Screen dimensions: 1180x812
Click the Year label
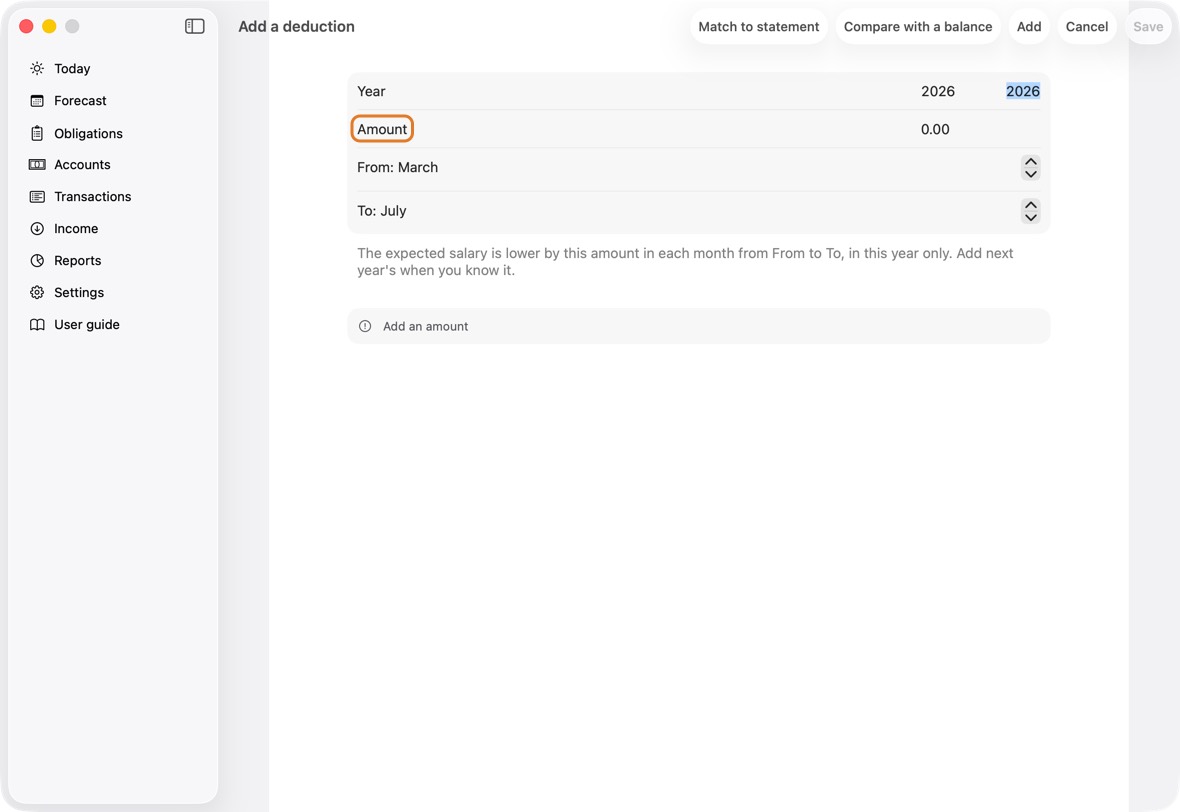371,91
